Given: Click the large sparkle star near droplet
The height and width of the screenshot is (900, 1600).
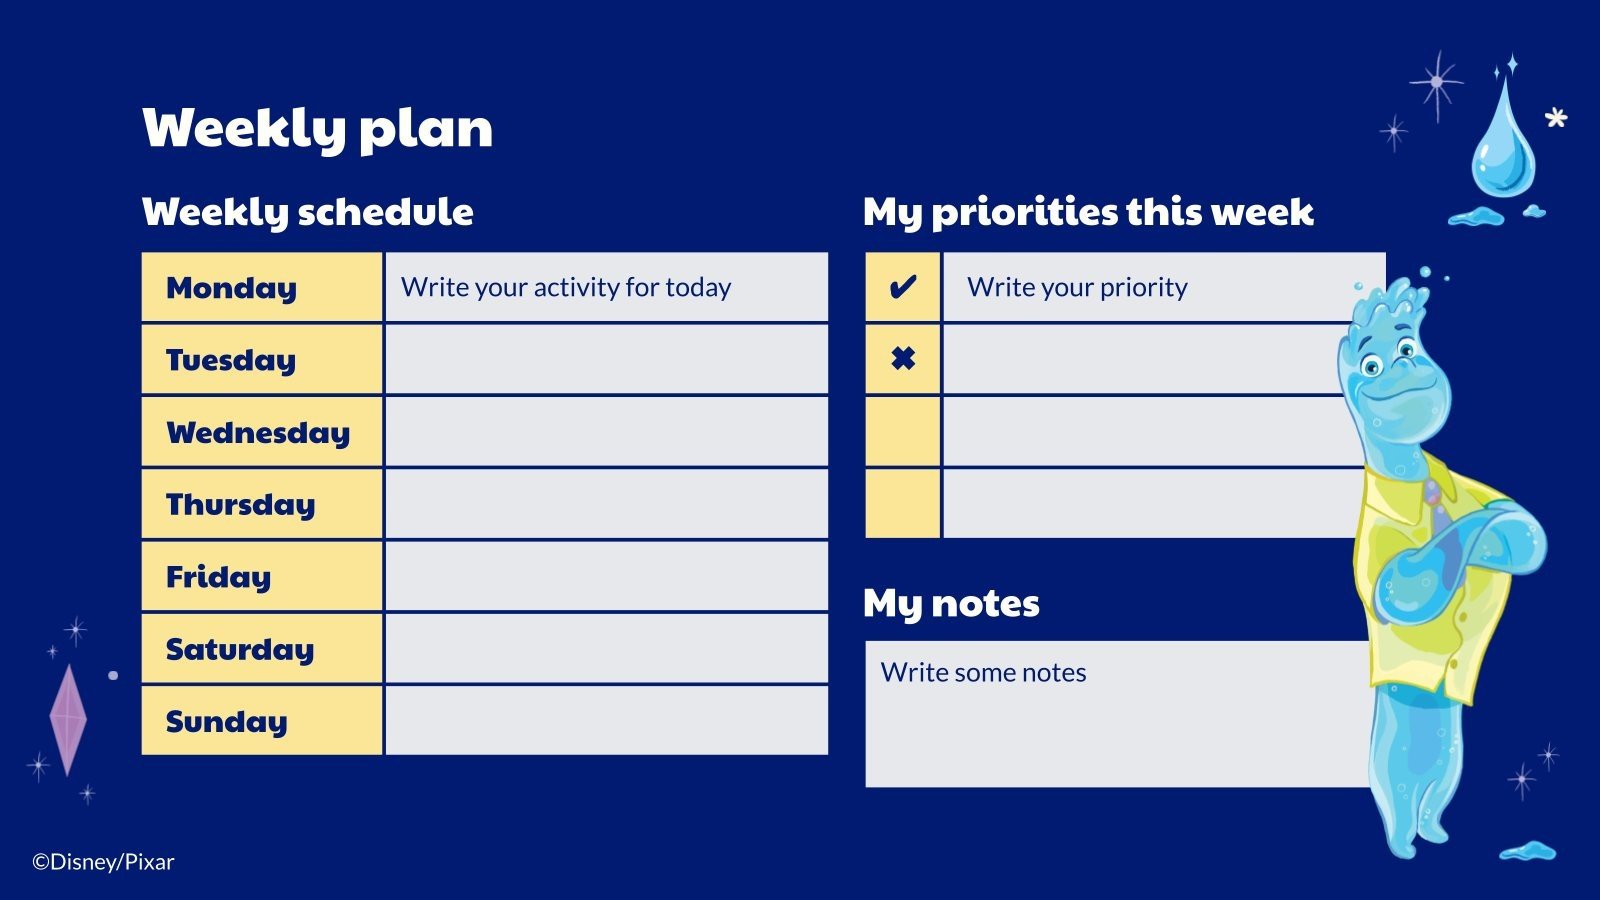Looking at the screenshot, I should pyautogui.click(x=1437, y=83).
